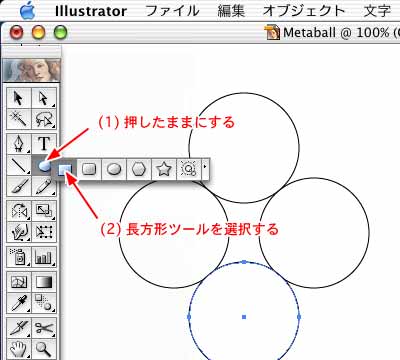Pick the Flare tool in flyout

[x=189, y=169]
